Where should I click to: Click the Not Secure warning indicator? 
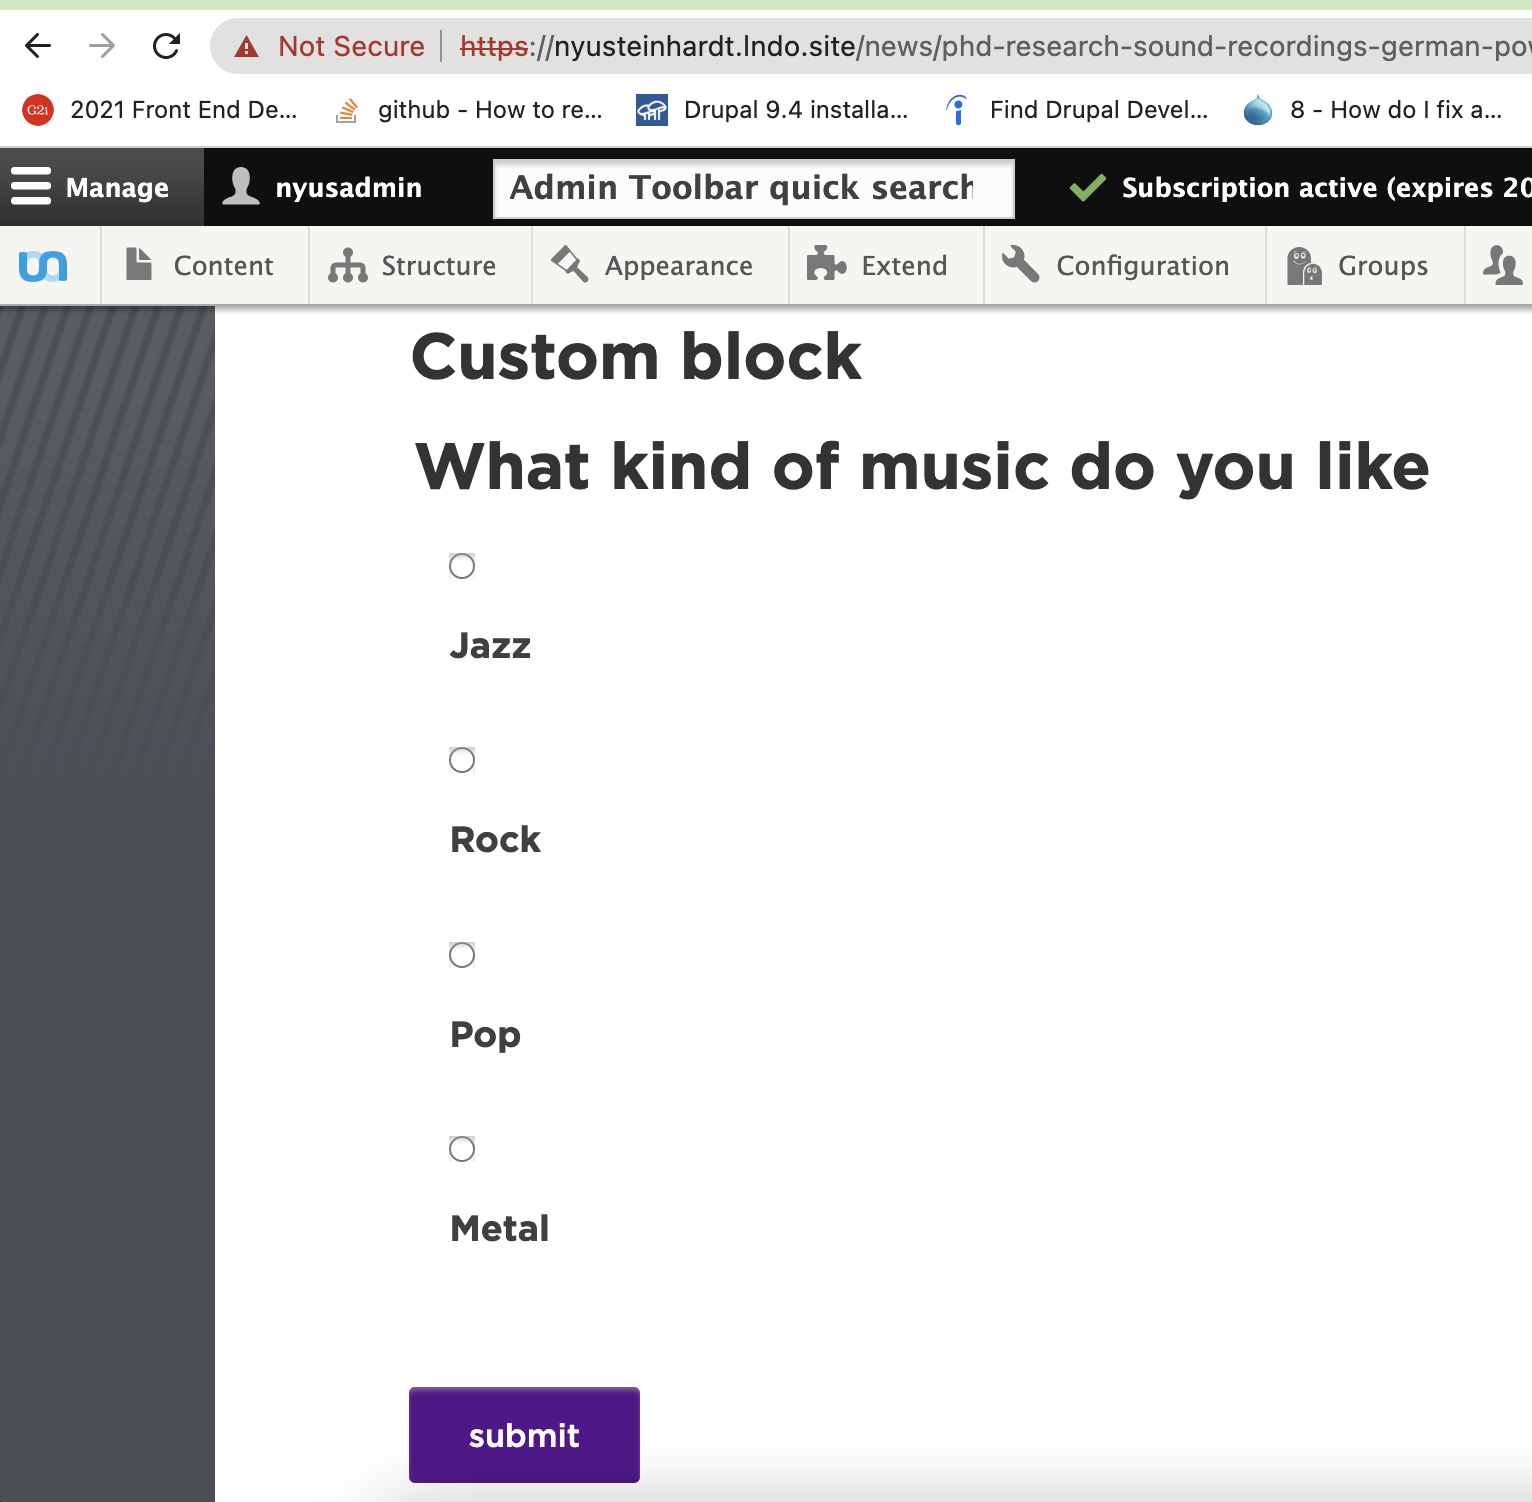[x=328, y=46]
